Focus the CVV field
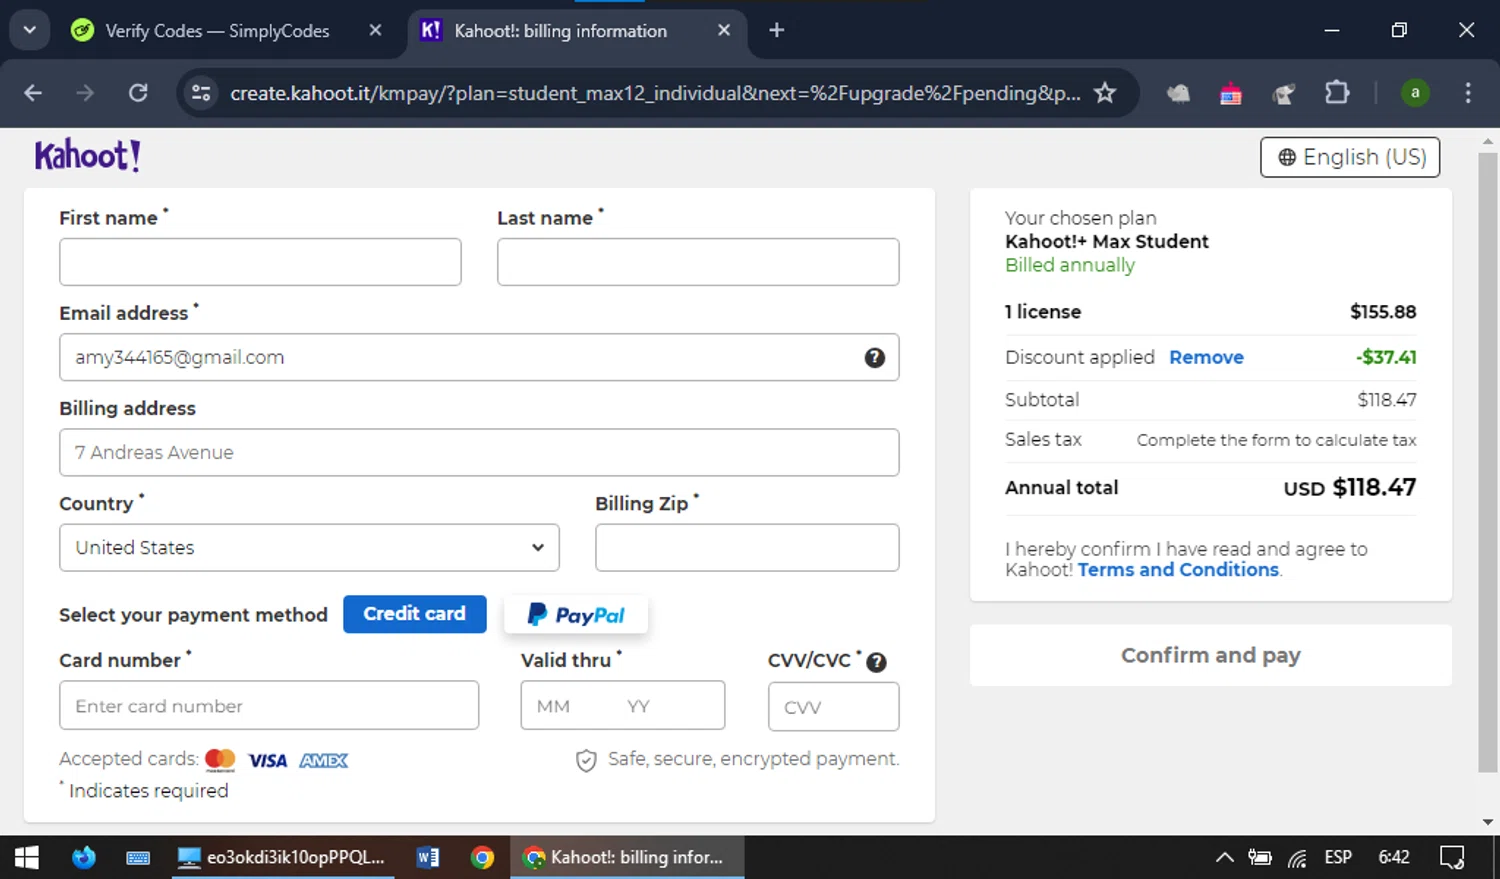This screenshot has width=1500, height=879. click(x=833, y=706)
